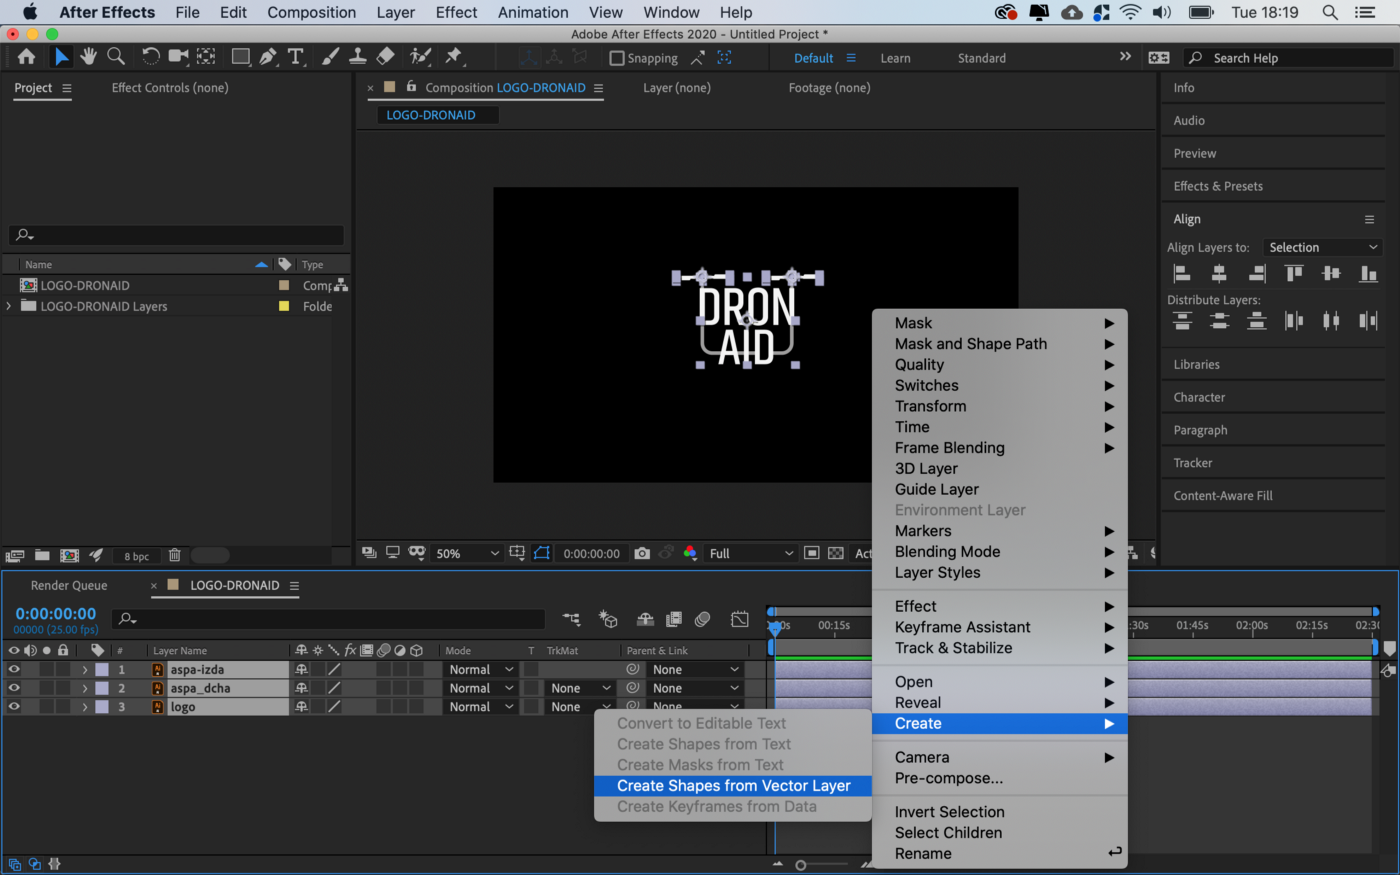Delete selected item with trash icon
This screenshot has height=875, width=1400.
(x=174, y=555)
